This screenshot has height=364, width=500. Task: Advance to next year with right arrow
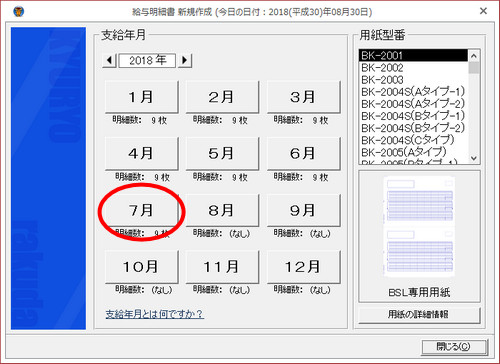[x=185, y=61]
